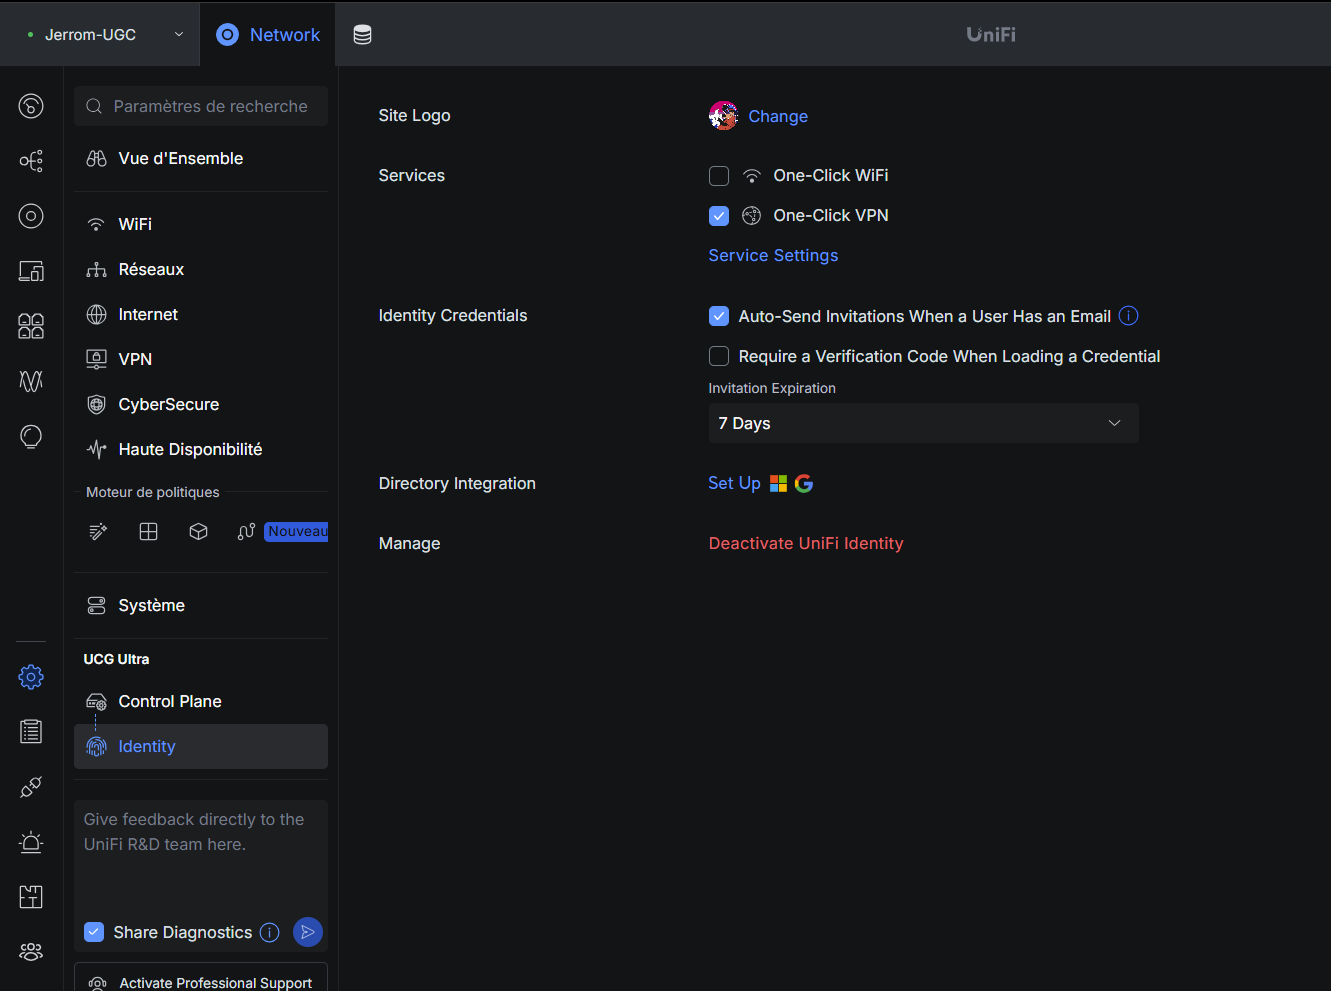Click the table grid policy engine icon
The width and height of the screenshot is (1331, 991).
pyautogui.click(x=148, y=531)
